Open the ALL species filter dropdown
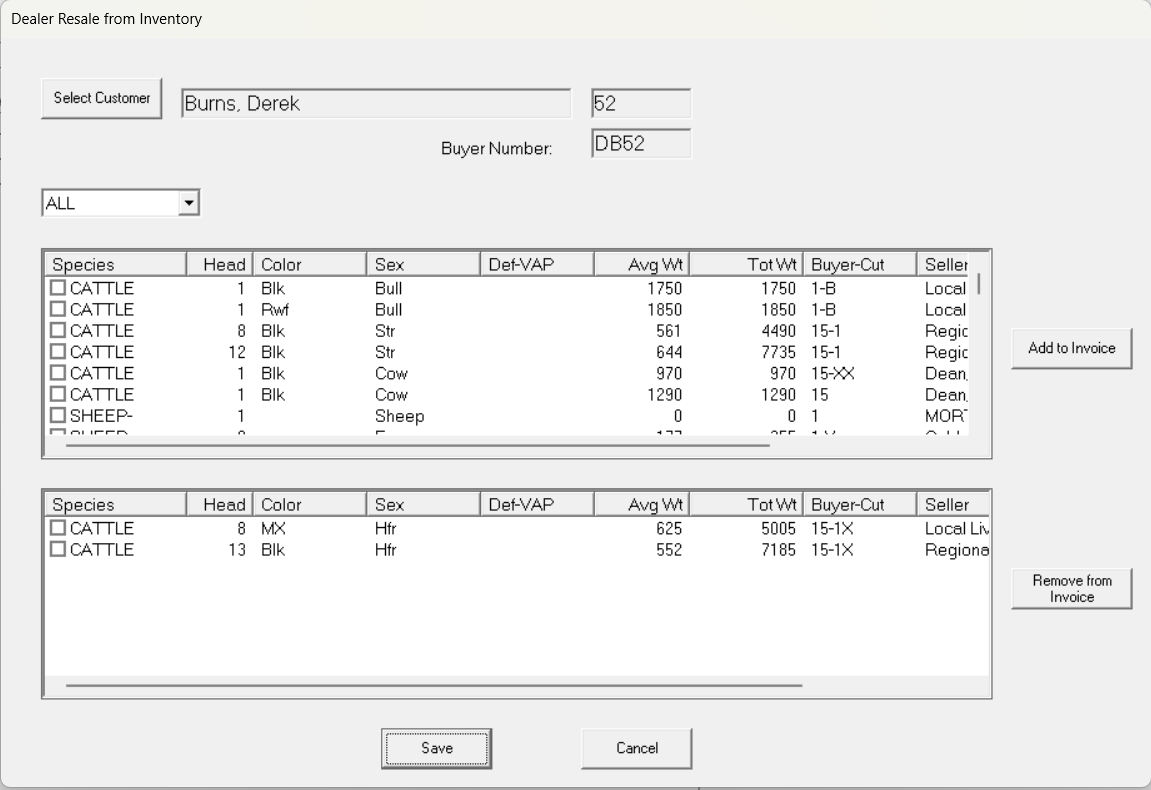Viewport: 1151px width, 790px height. pos(191,202)
